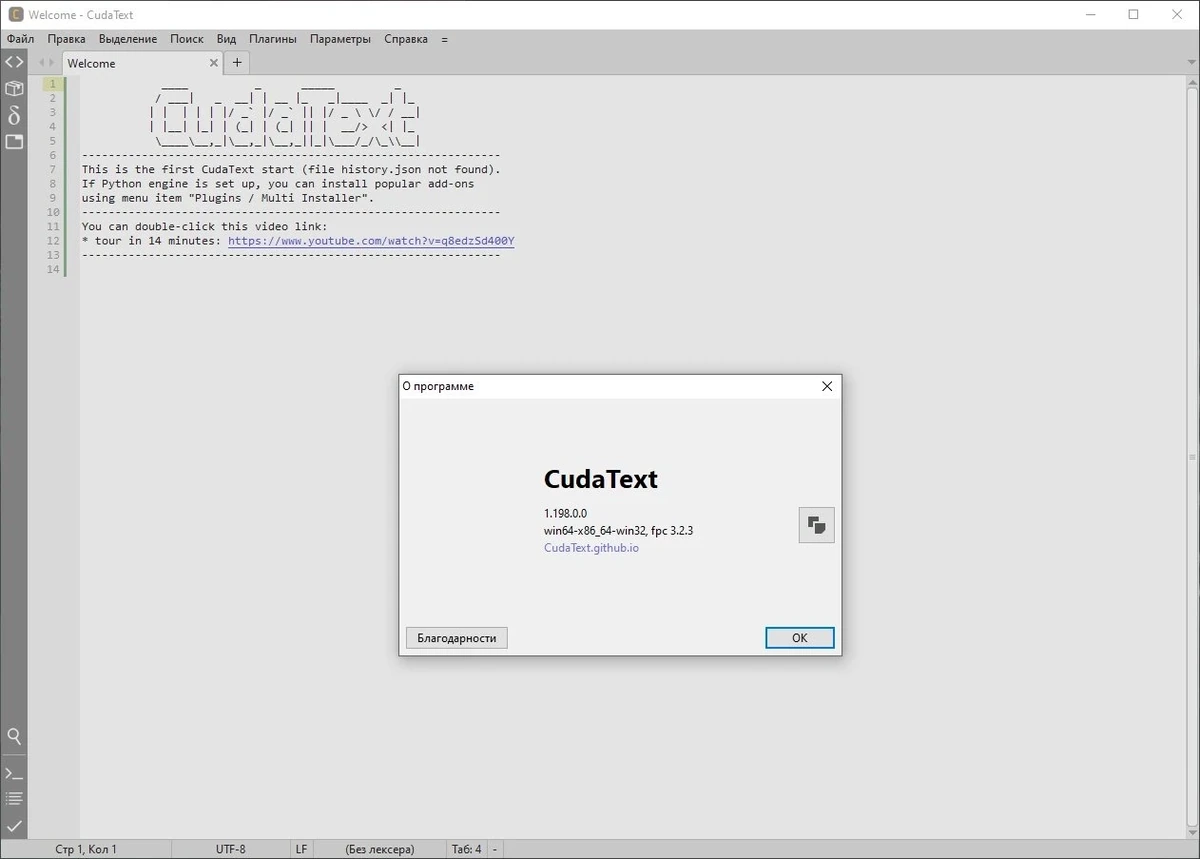Screen dimensions: 1200x859
Task: Copy version info with the copy icon button
Action: pos(816,525)
